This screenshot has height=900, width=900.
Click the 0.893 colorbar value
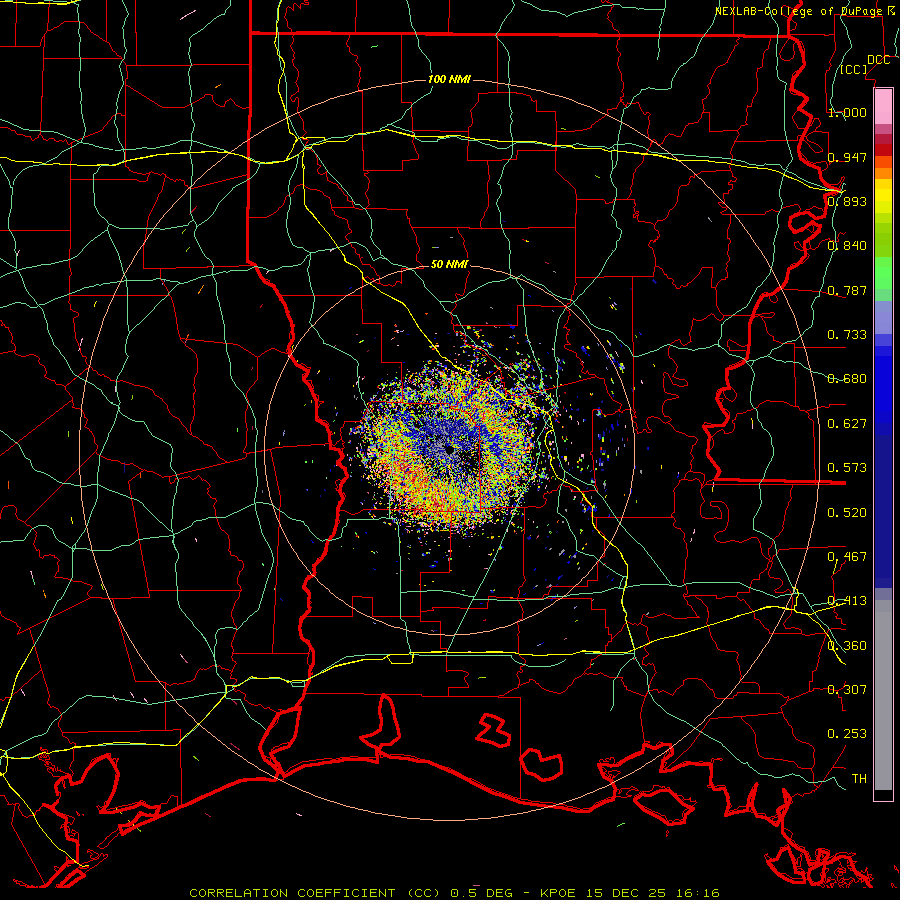tap(847, 201)
